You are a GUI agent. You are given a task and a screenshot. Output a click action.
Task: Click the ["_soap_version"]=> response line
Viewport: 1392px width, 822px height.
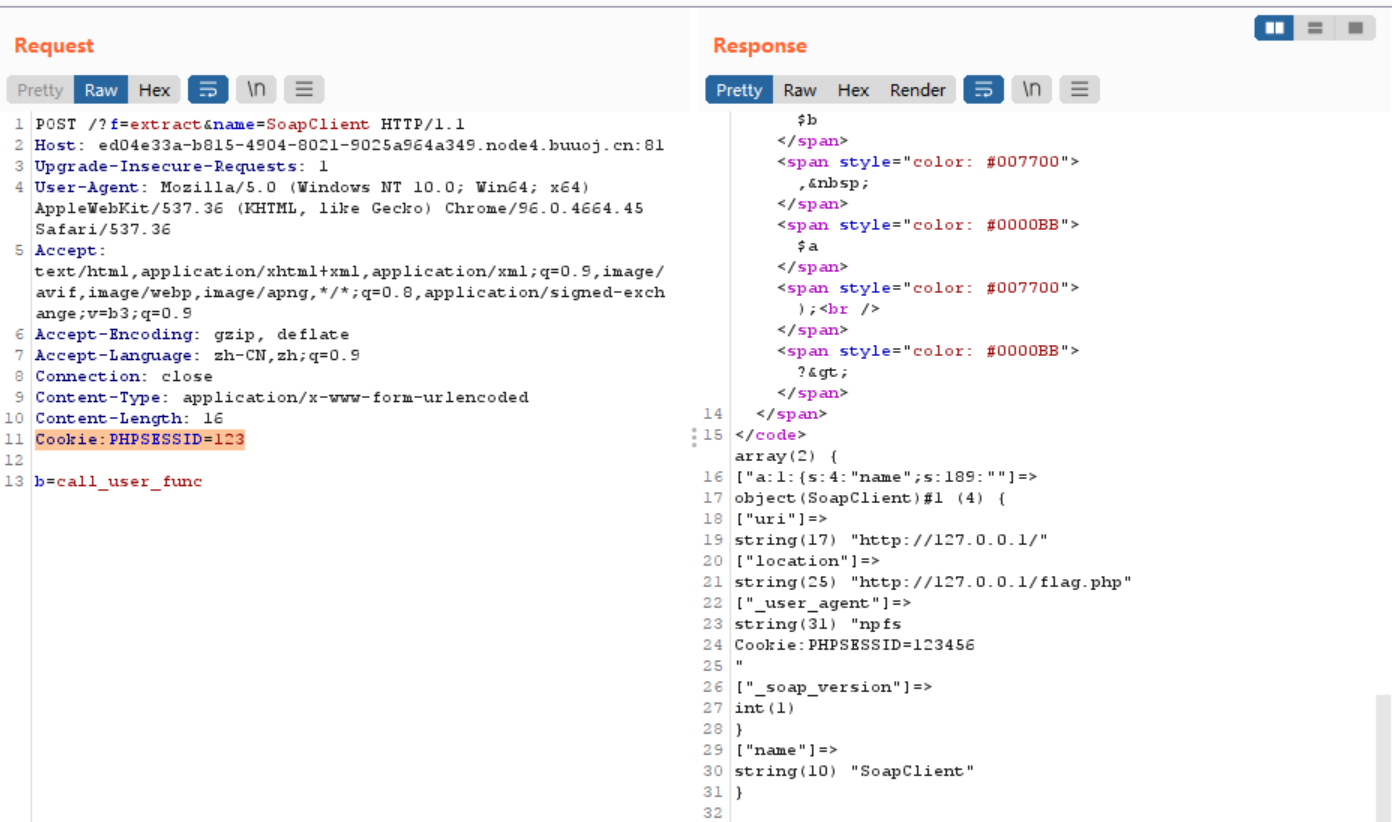[x=833, y=687]
